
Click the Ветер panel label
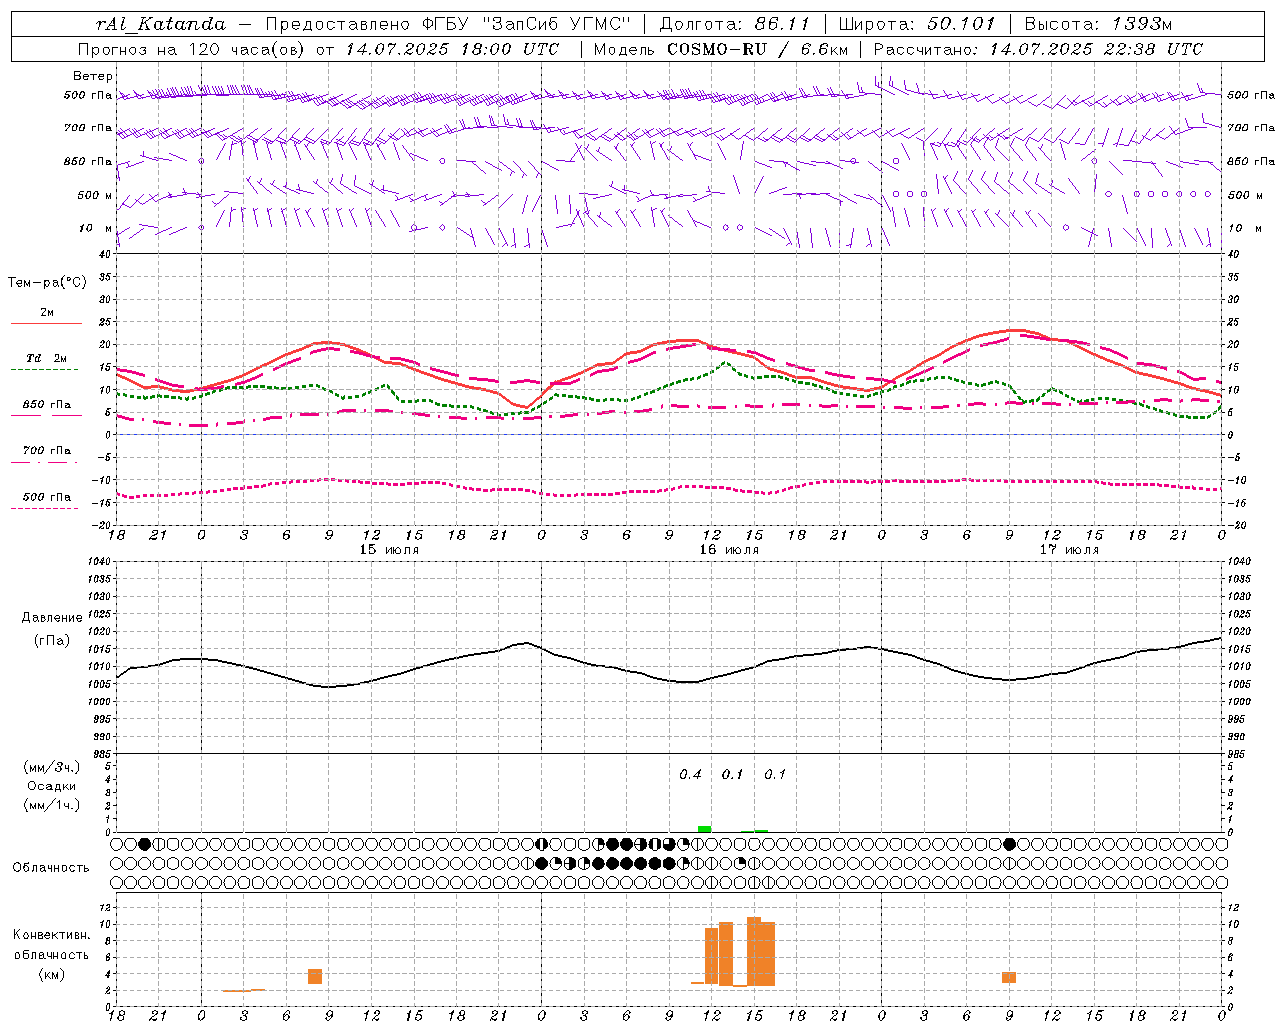coord(93,76)
